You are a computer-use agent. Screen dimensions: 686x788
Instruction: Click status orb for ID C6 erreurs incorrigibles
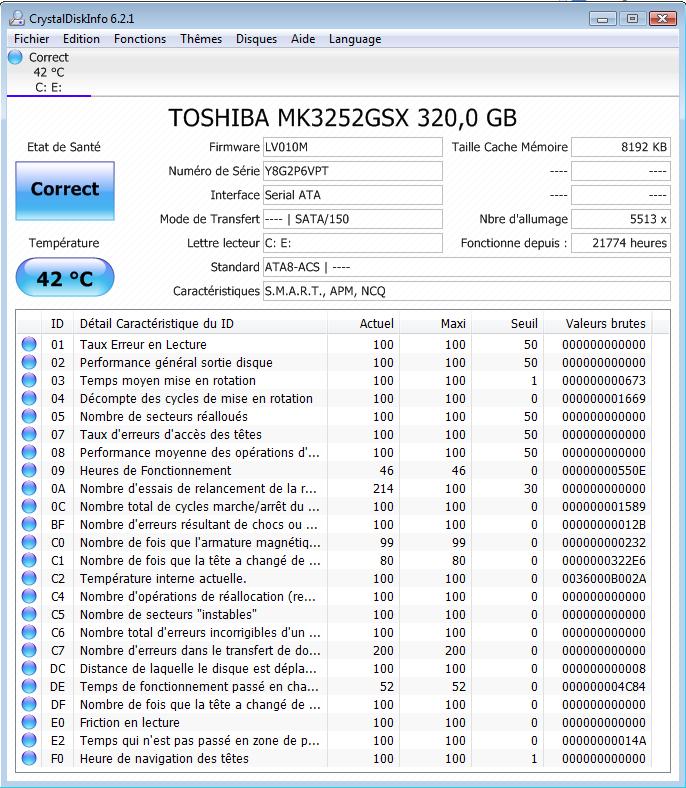[x=29, y=633]
